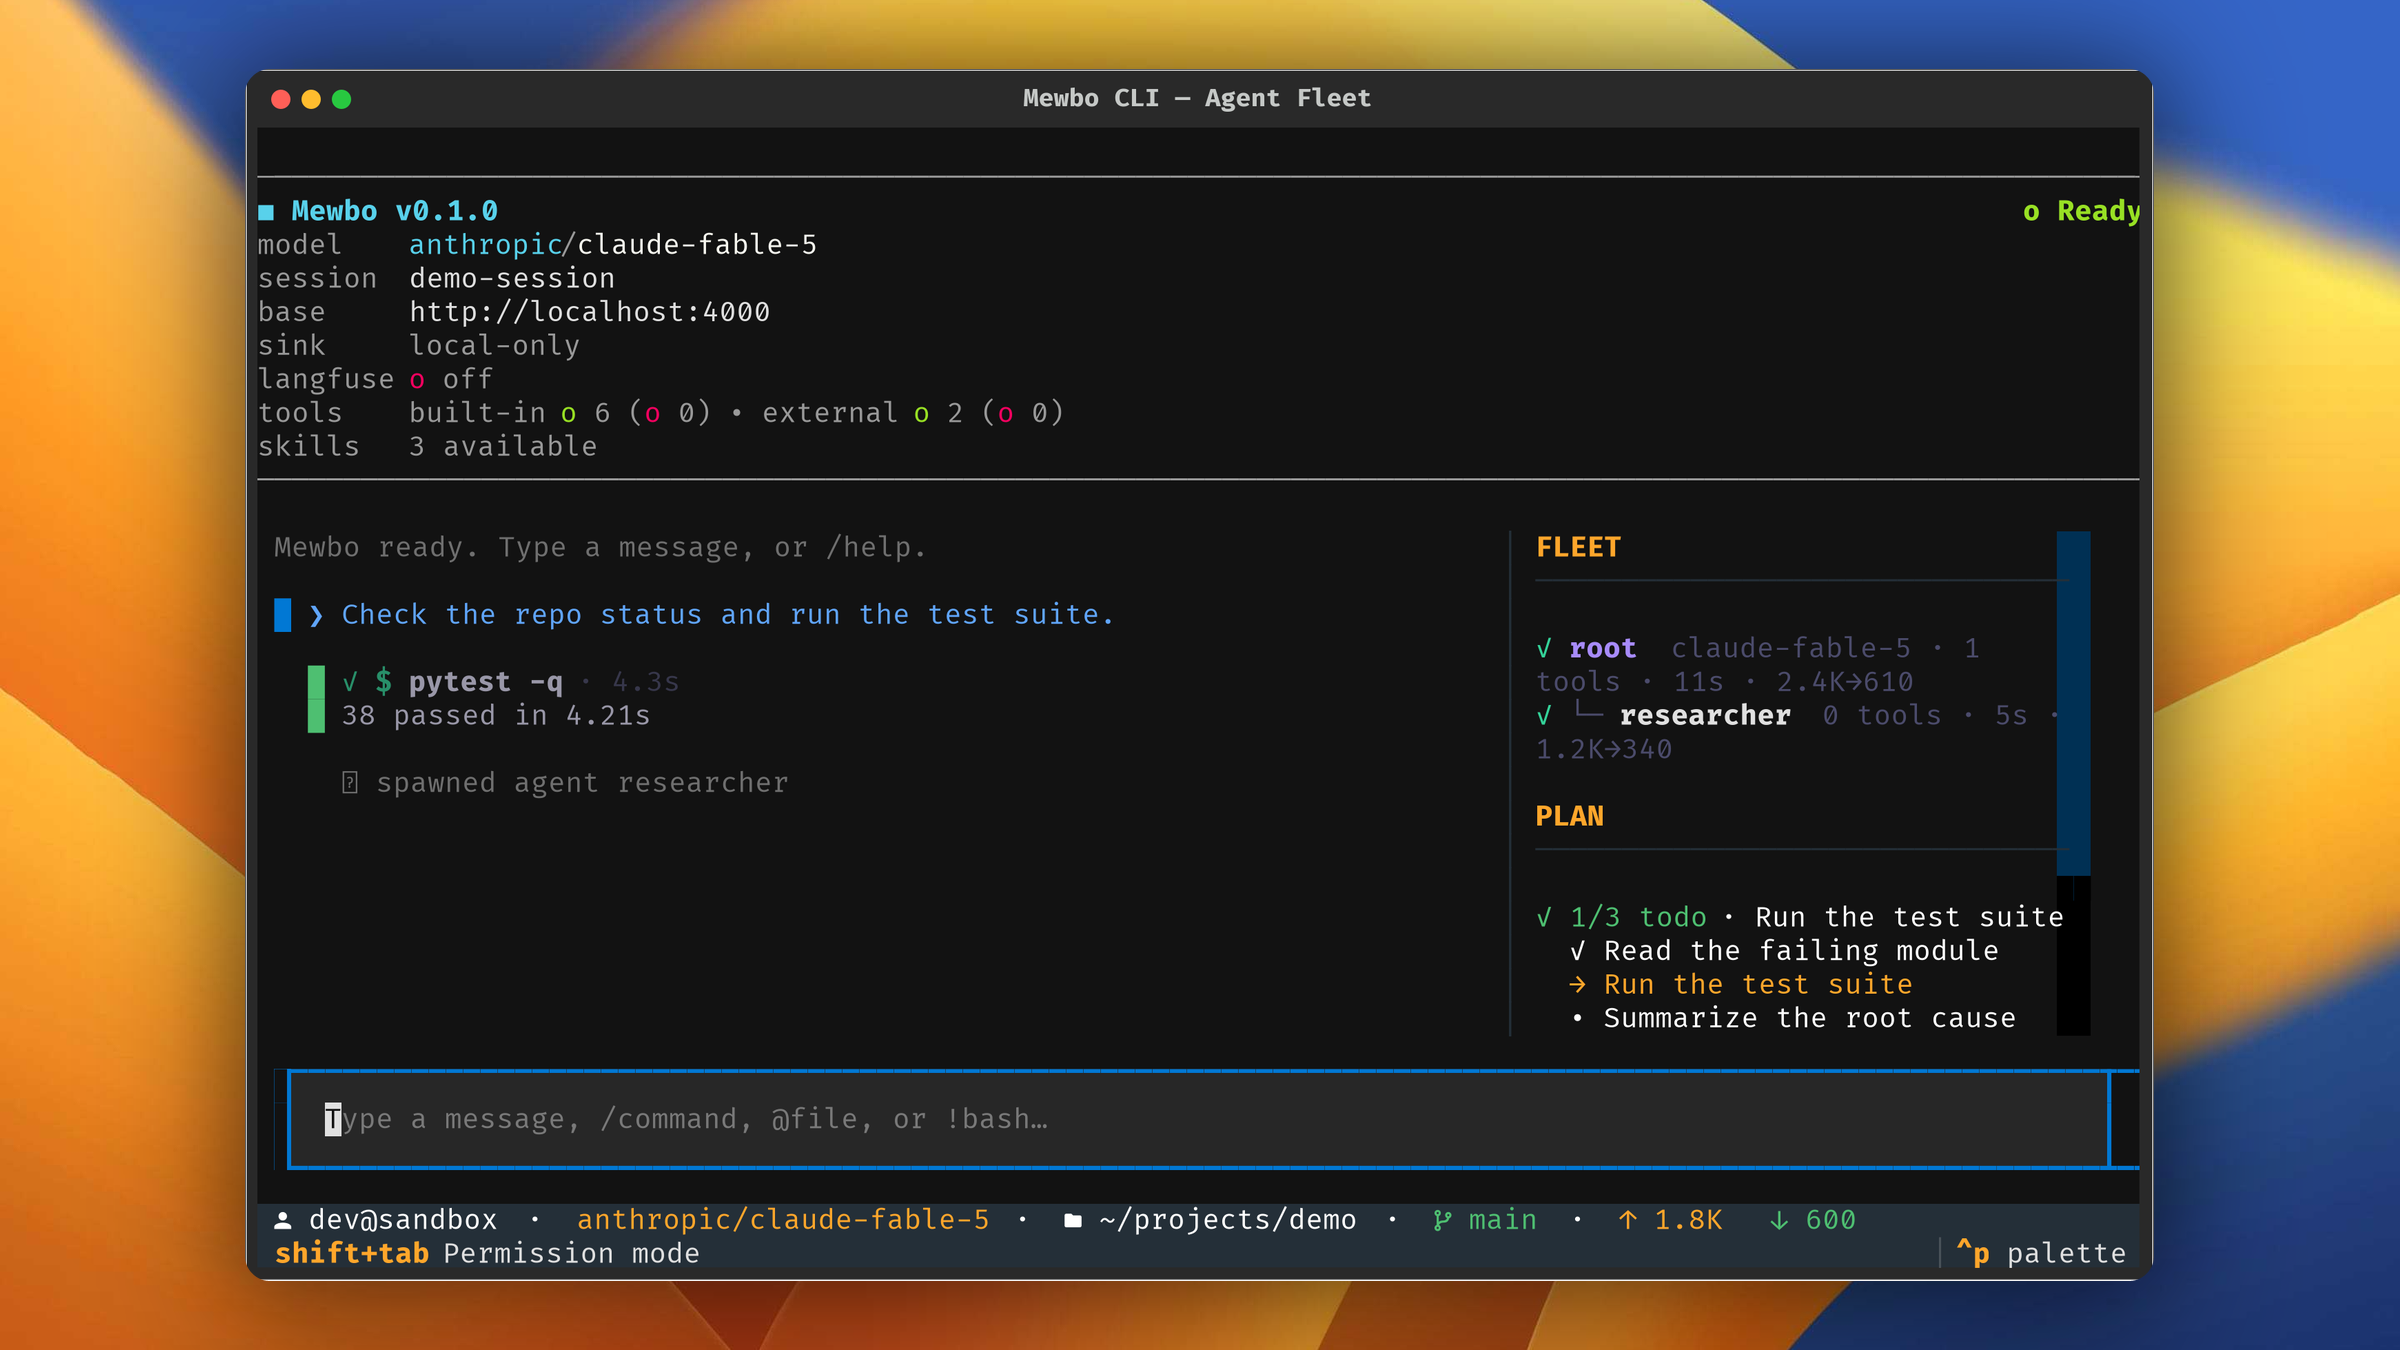The height and width of the screenshot is (1350, 2400).
Task: Click the checkmark beside pytest -q
Action: pyautogui.click(x=350, y=682)
